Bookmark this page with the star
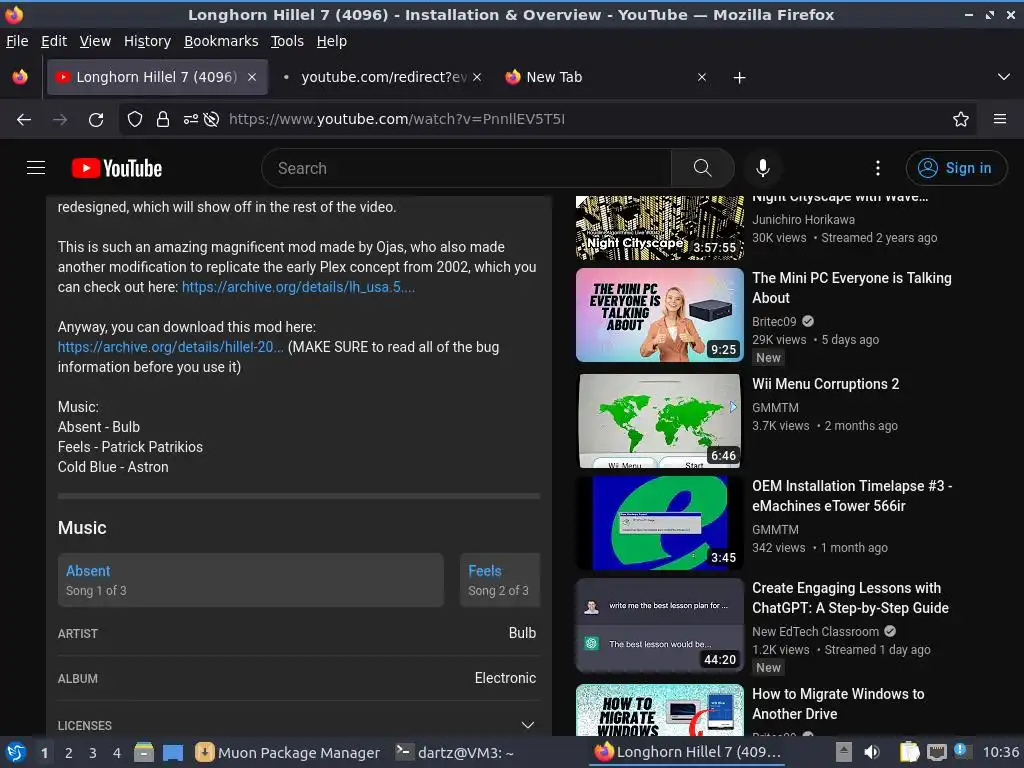This screenshot has height=768, width=1024. click(x=961, y=120)
